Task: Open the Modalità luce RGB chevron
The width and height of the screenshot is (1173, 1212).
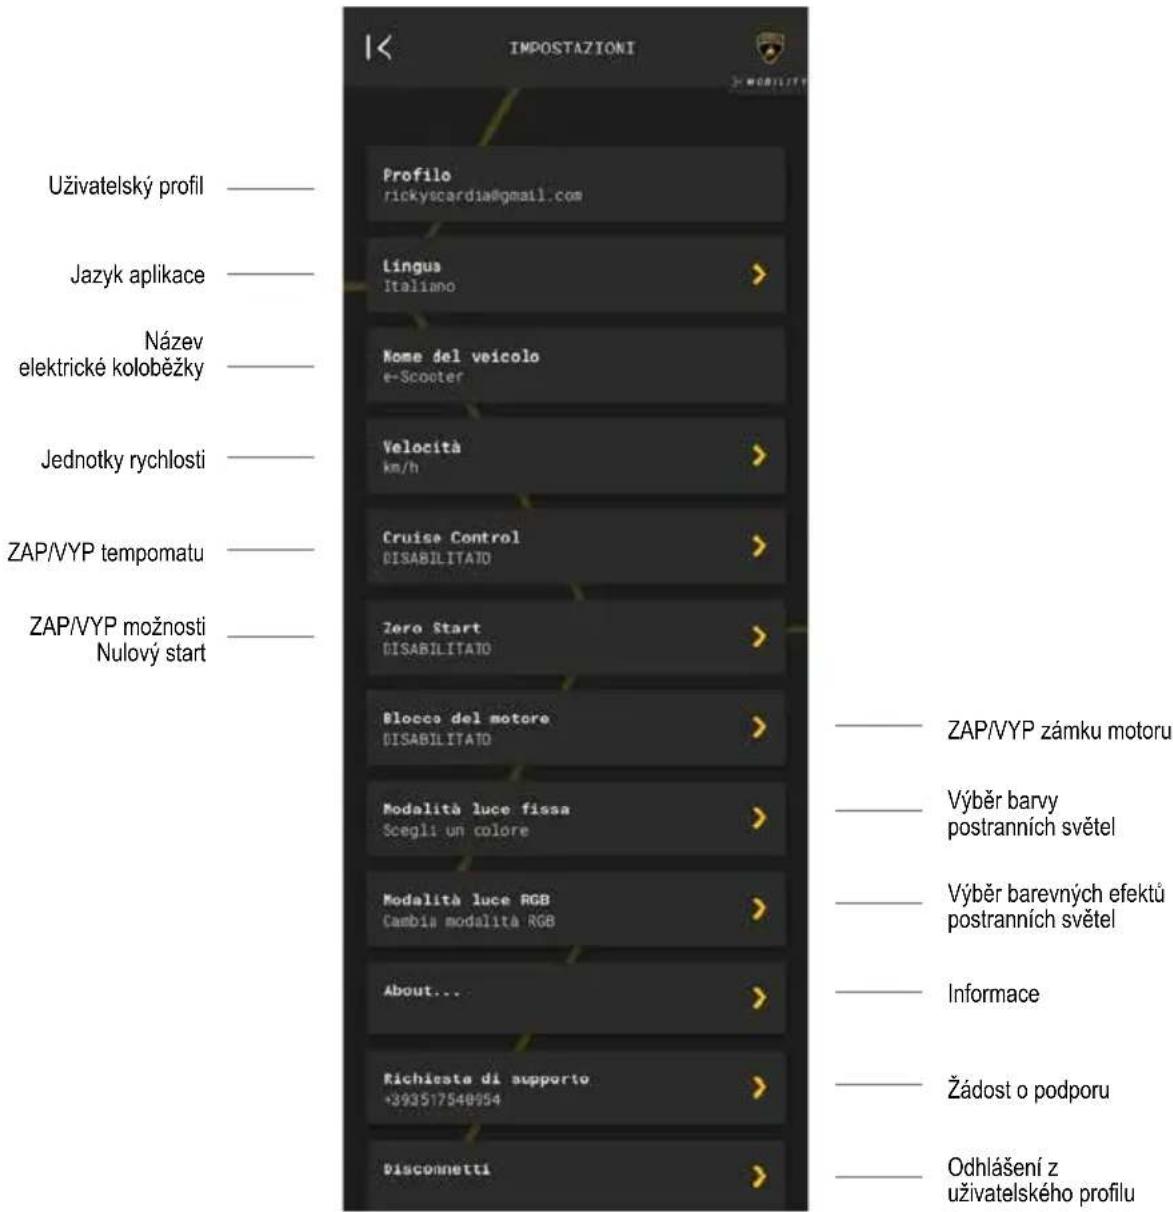Action: [759, 908]
